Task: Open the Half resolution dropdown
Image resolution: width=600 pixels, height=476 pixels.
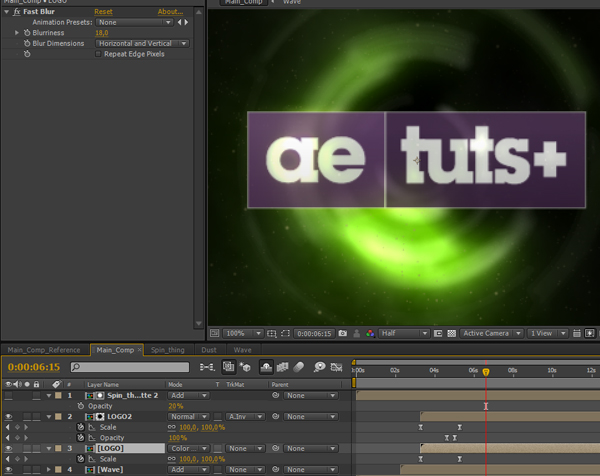Action: [404, 333]
